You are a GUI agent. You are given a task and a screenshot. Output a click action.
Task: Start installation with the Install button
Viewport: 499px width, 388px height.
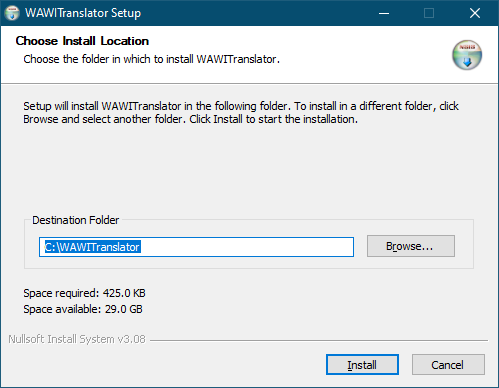tap(362, 365)
